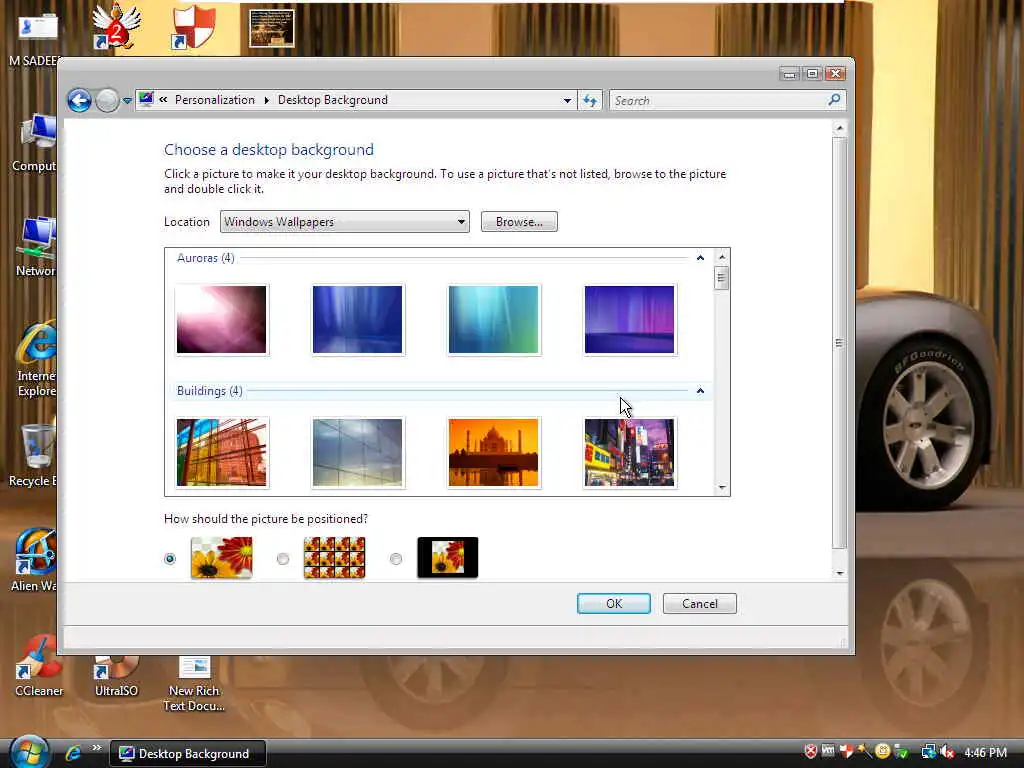The height and width of the screenshot is (768, 1024).
Task: Launch Internet Explorer from Quick Launch
Action: (x=73, y=754)
